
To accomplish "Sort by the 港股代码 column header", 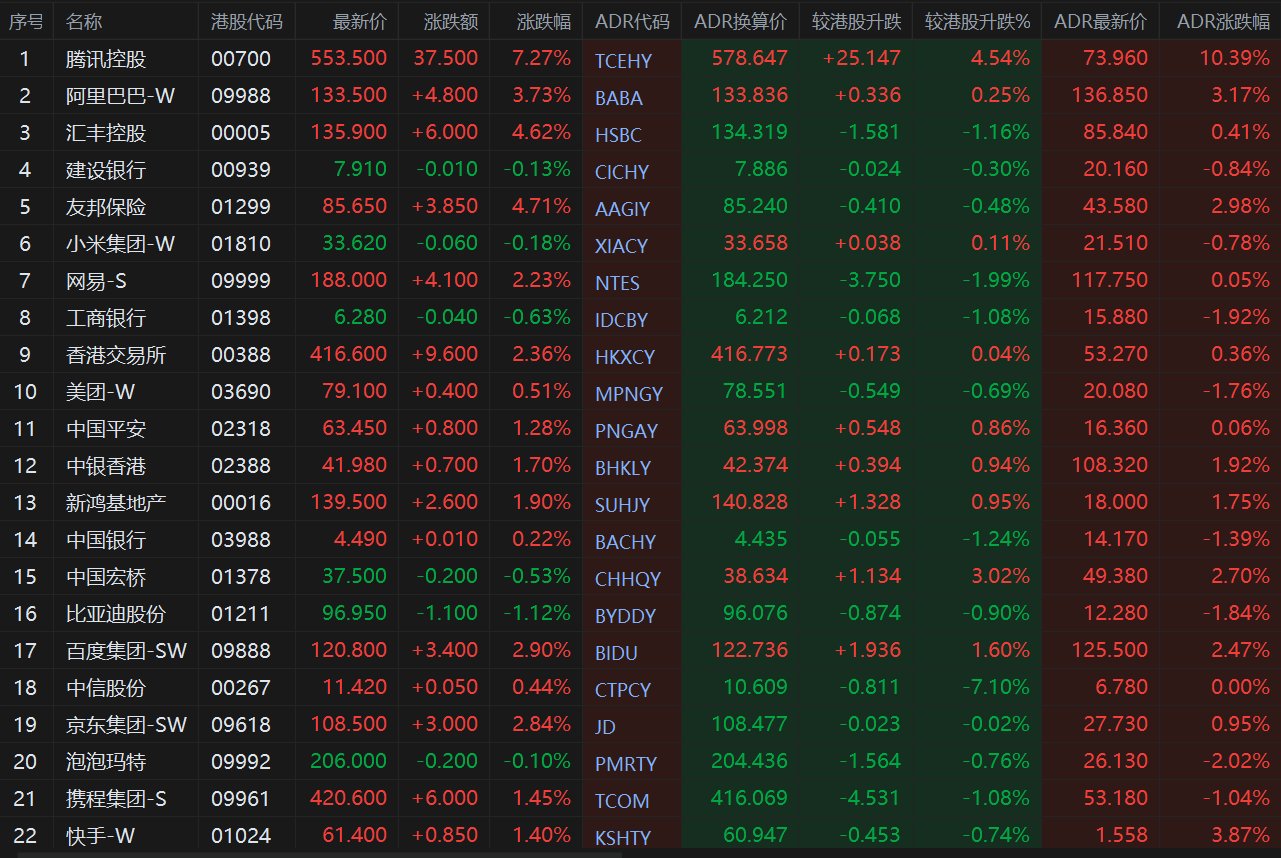I will 247,21.
